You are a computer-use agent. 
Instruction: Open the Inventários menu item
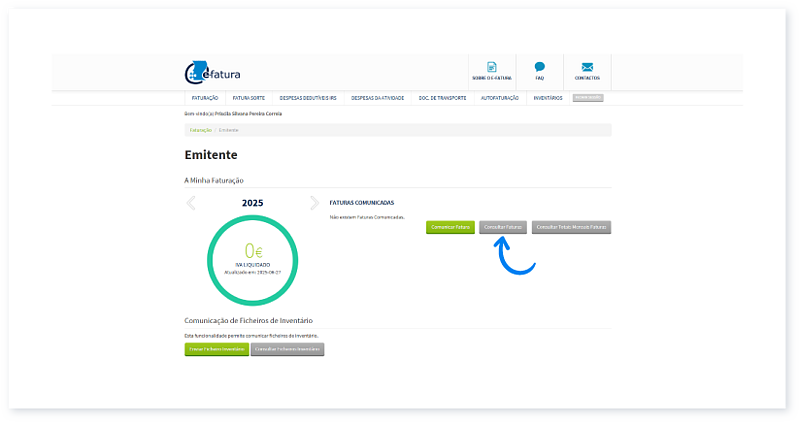[548, 98]
